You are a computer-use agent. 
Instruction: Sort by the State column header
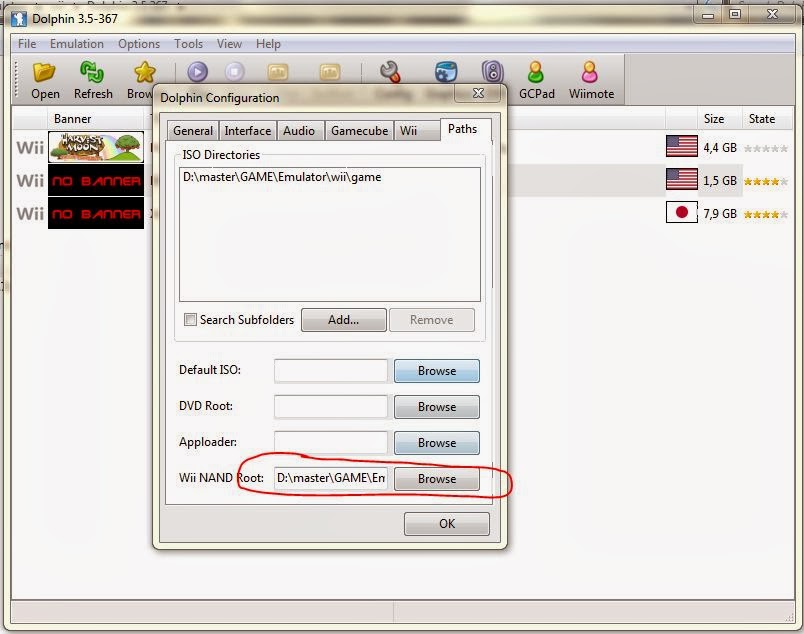click(x=761, y=119)
